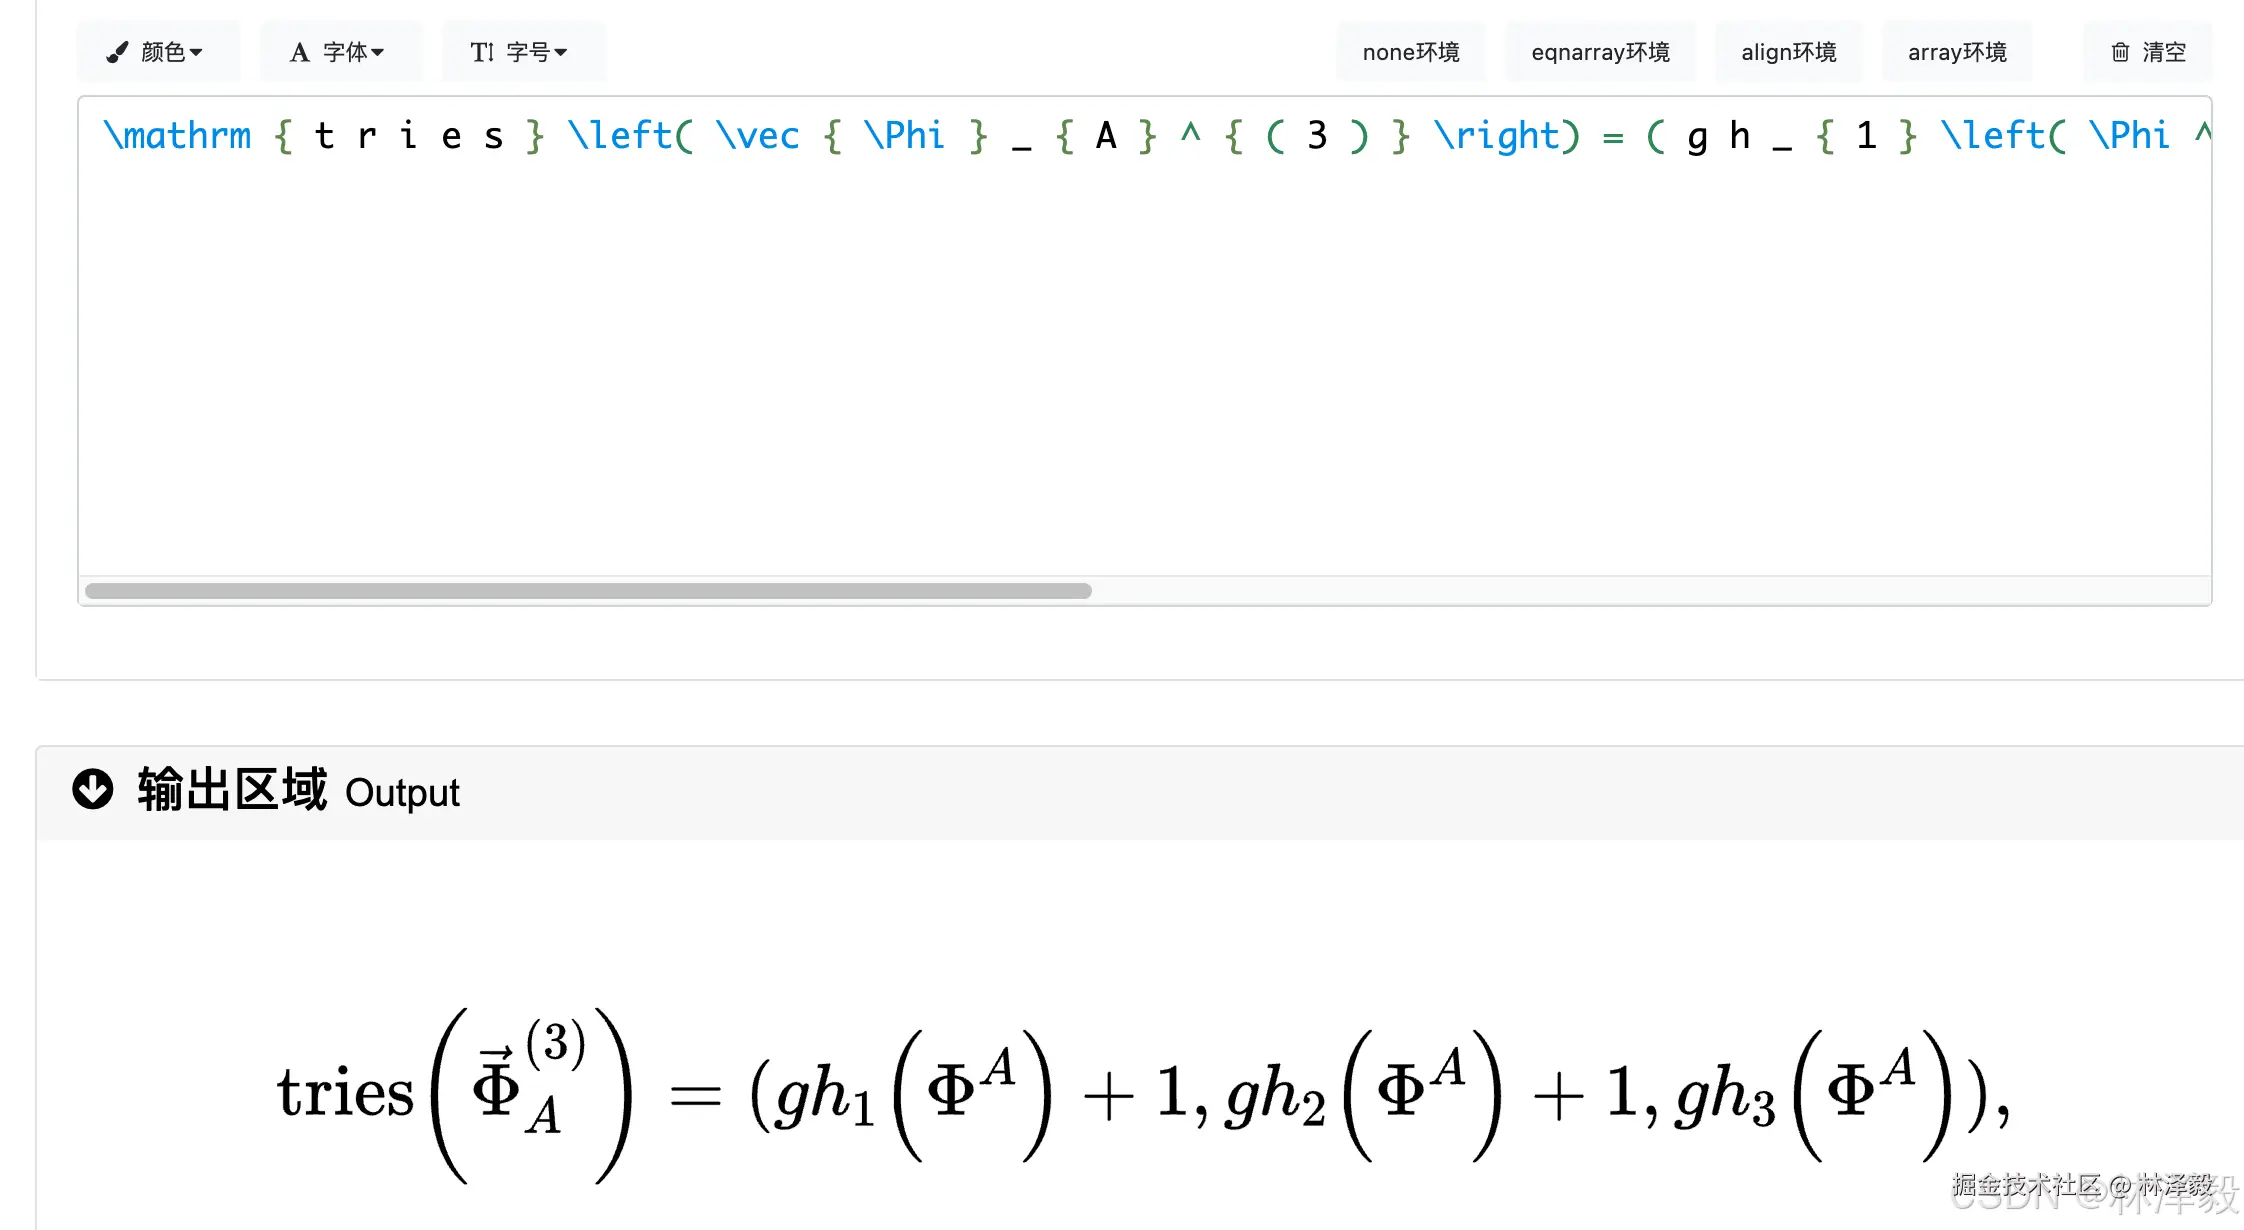
Task: Insert the none环境 environment
Action: 1410,52
